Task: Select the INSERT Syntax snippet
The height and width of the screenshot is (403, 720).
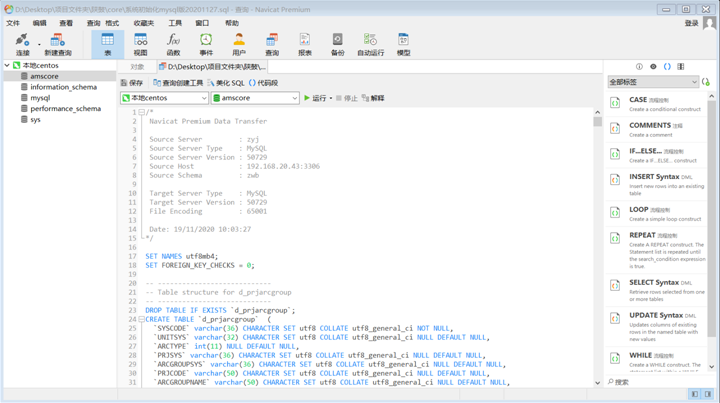Action: 657,184
